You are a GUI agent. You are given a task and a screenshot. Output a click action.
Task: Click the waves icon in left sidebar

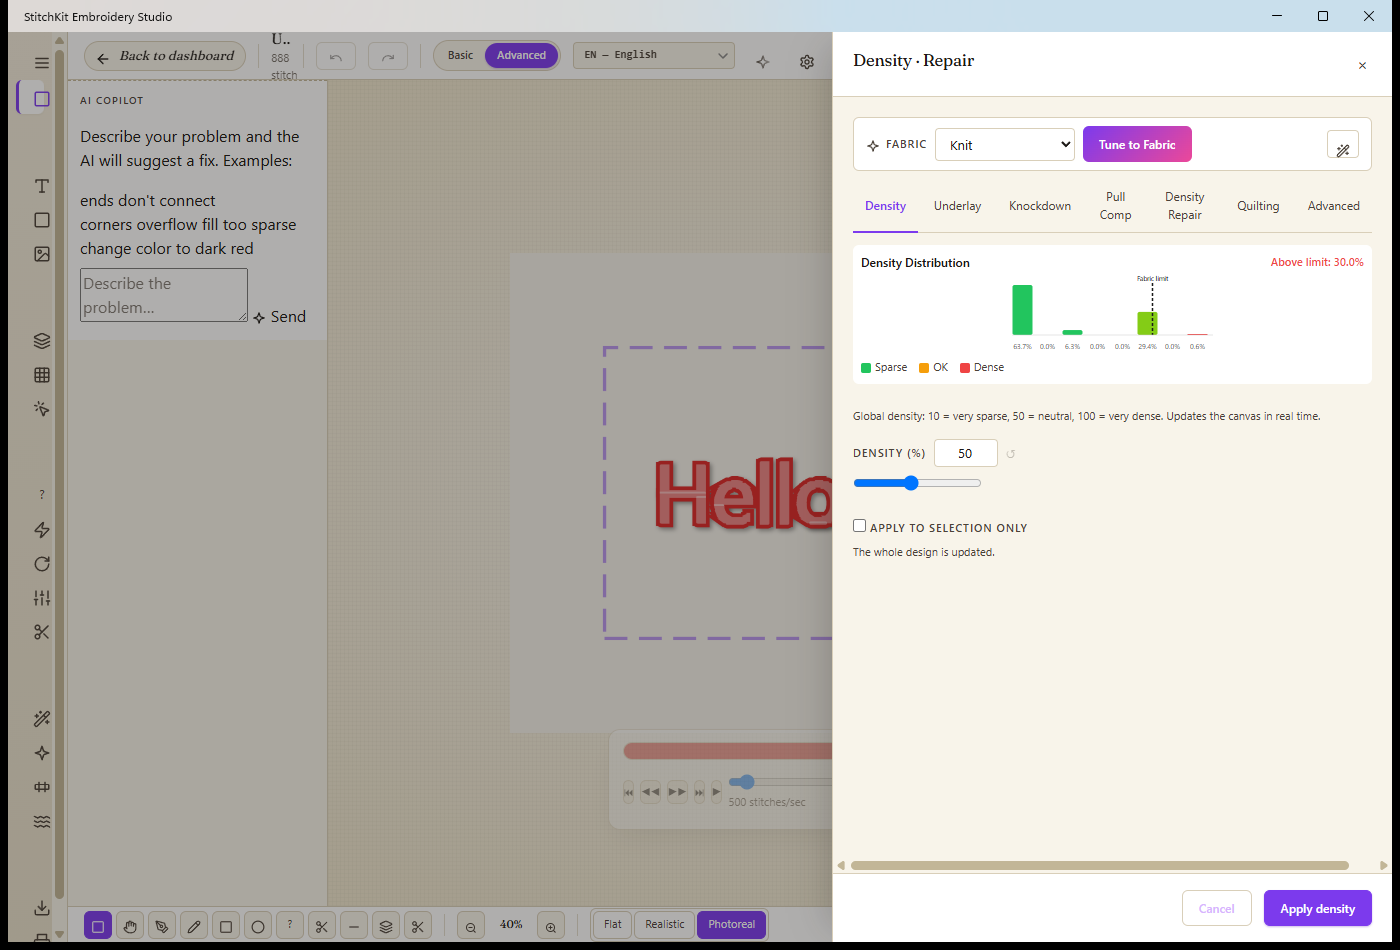[42, 821]
